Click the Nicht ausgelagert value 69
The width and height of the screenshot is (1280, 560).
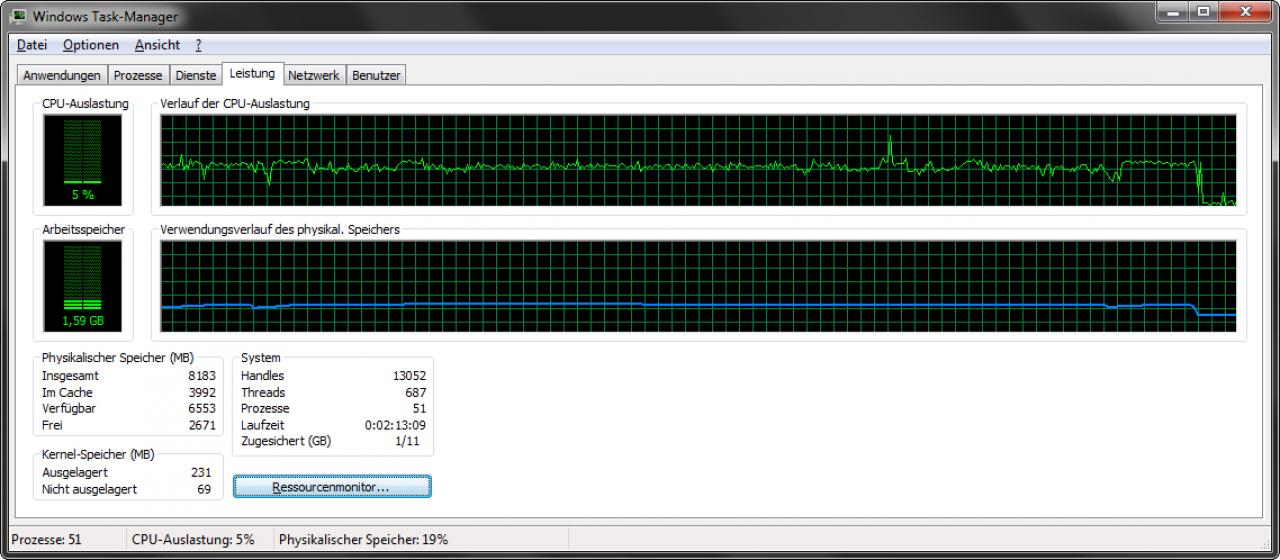[x=204, y=489]
